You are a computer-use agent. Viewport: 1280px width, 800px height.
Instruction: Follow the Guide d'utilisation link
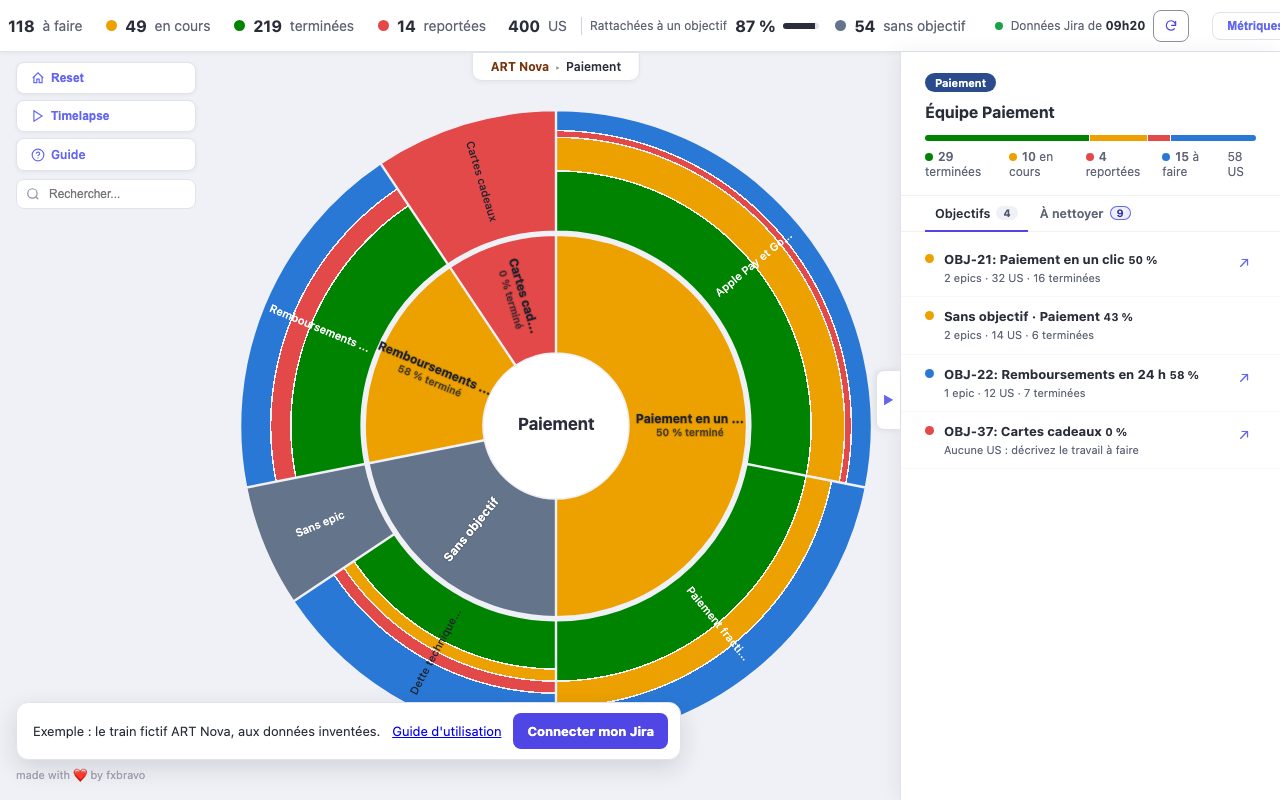coord(447,732)
